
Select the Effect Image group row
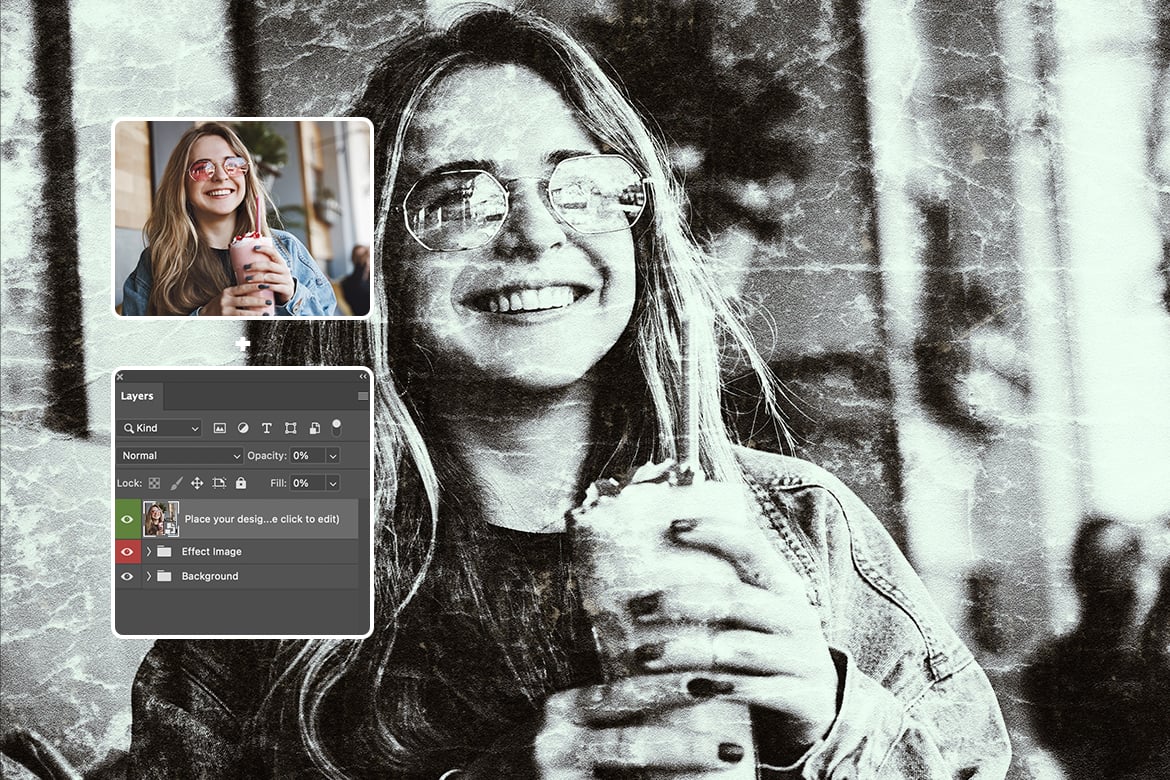point(237,552)
